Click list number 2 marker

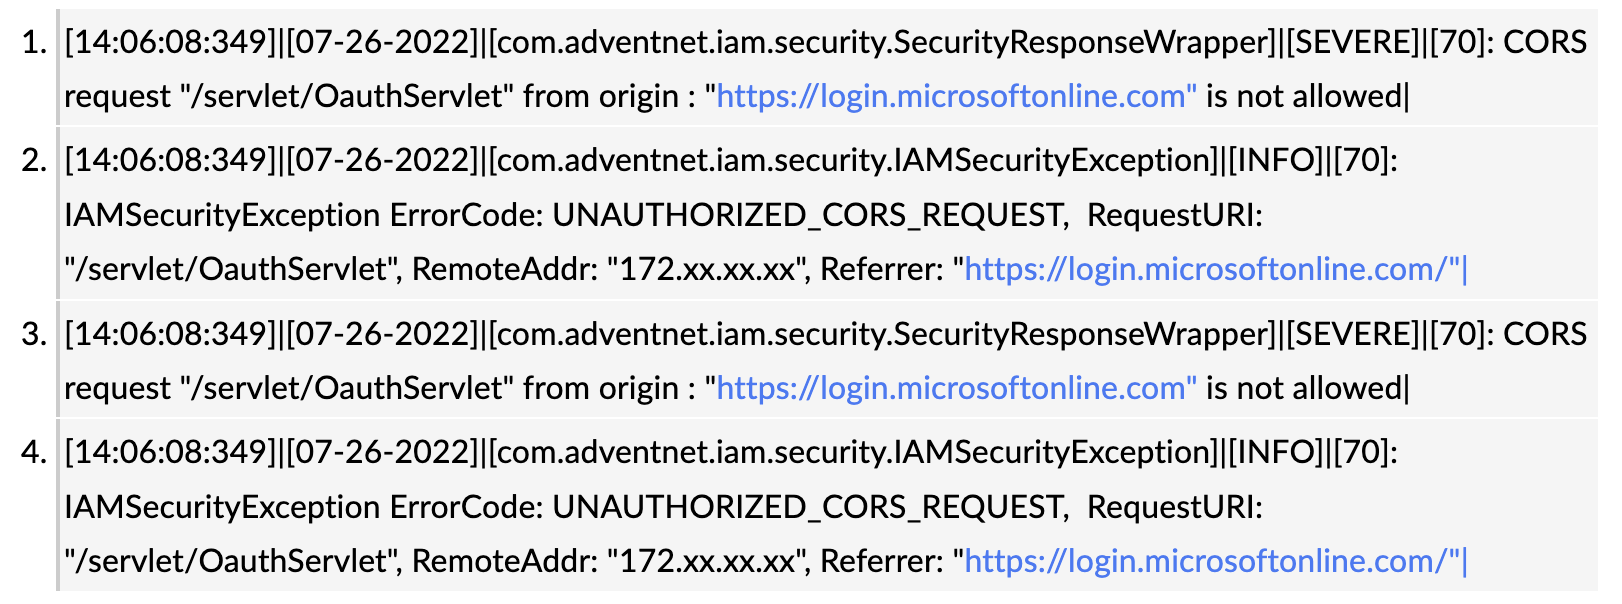click(35, 160)
